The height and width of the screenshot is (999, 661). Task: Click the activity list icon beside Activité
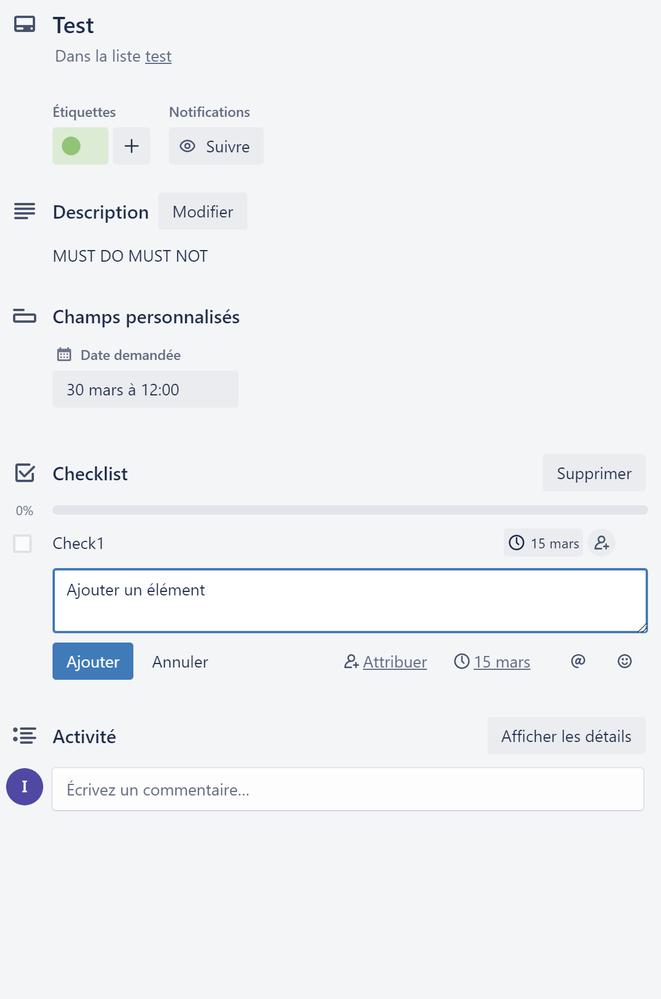coord(25,736)
